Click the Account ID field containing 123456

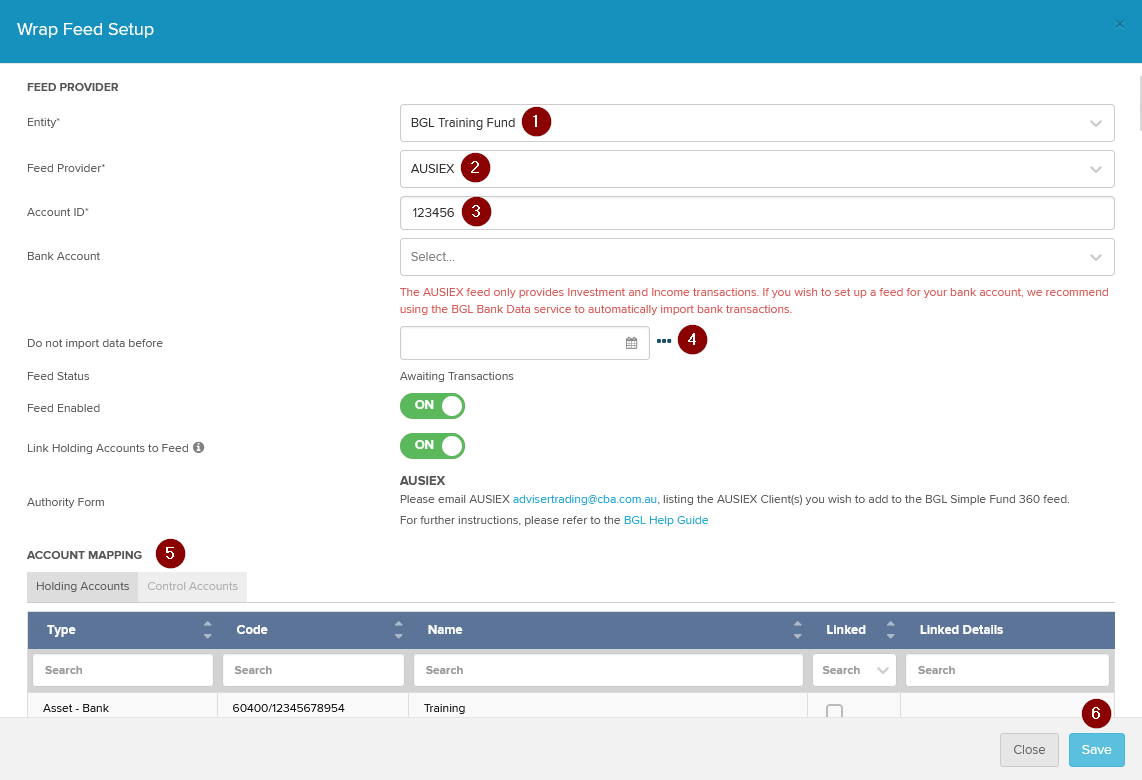(x=757, y=213)
